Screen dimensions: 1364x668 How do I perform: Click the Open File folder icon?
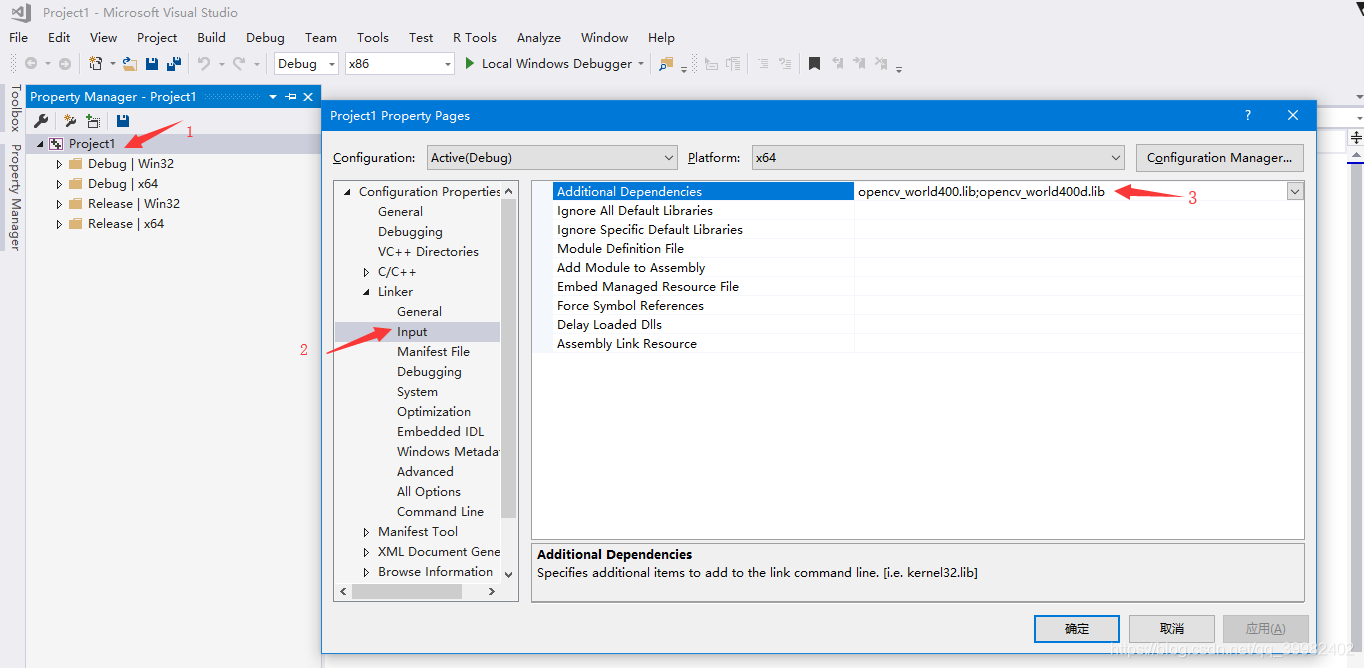pyautogui.click(x=130, y=64)
